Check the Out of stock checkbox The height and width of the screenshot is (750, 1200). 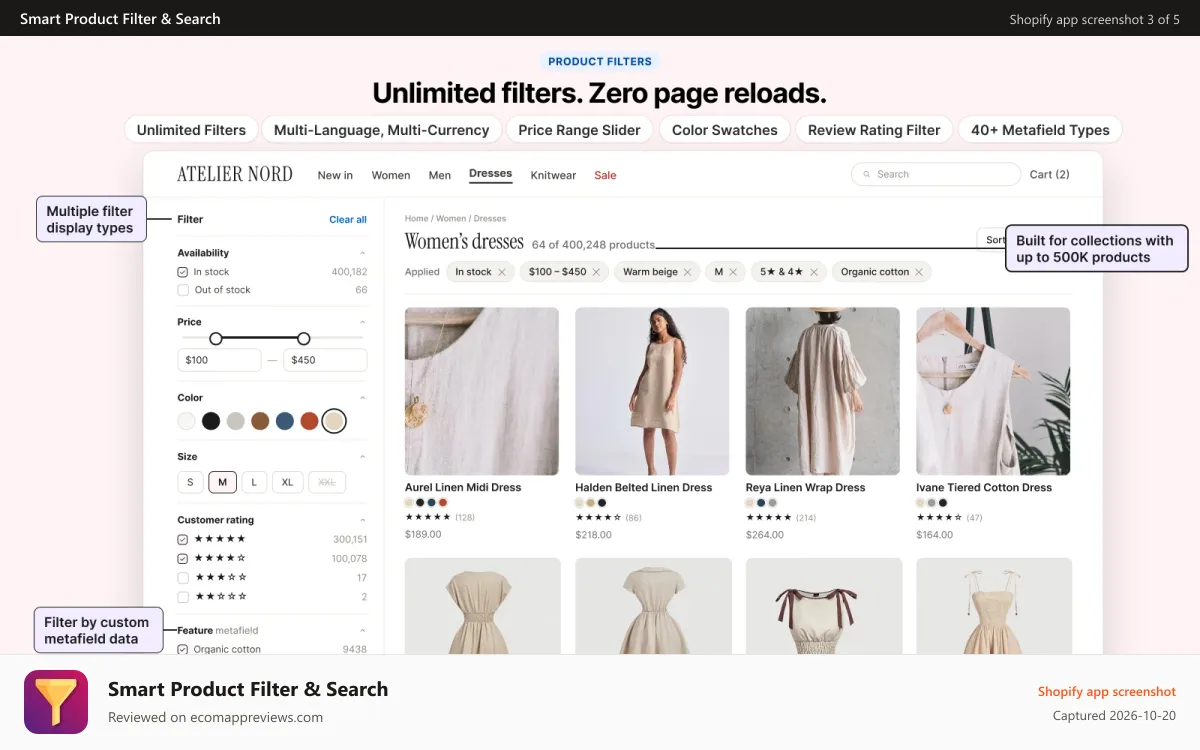pyautogui.click(x=183, y=290)
